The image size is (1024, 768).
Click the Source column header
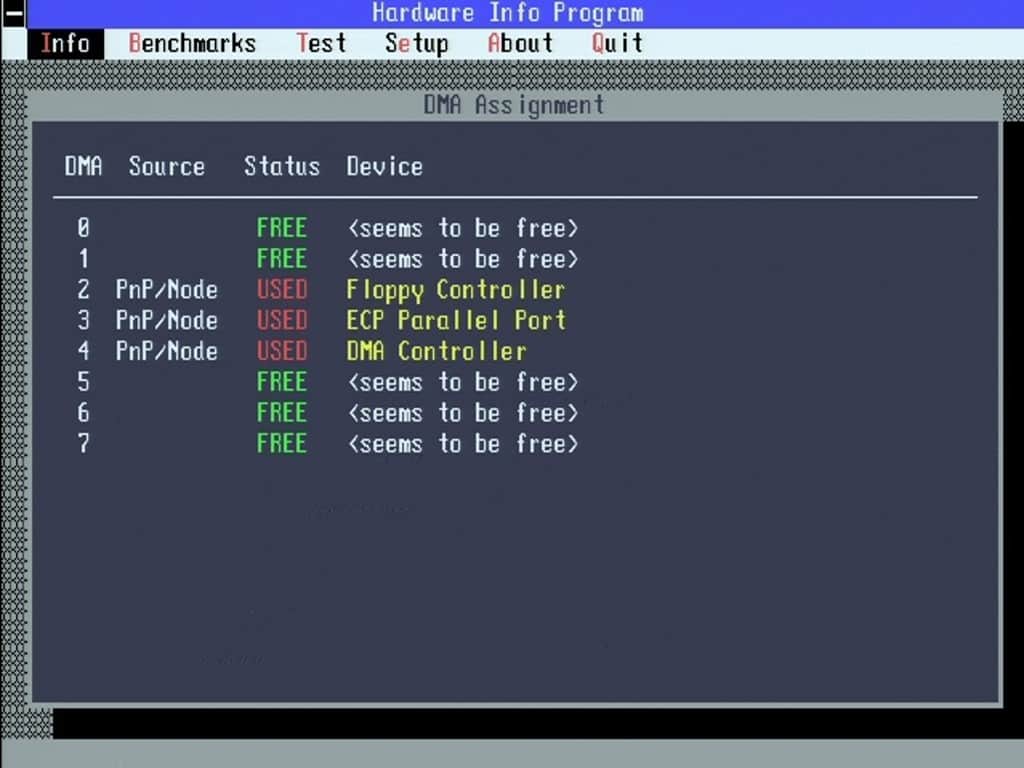click(167, 167)
